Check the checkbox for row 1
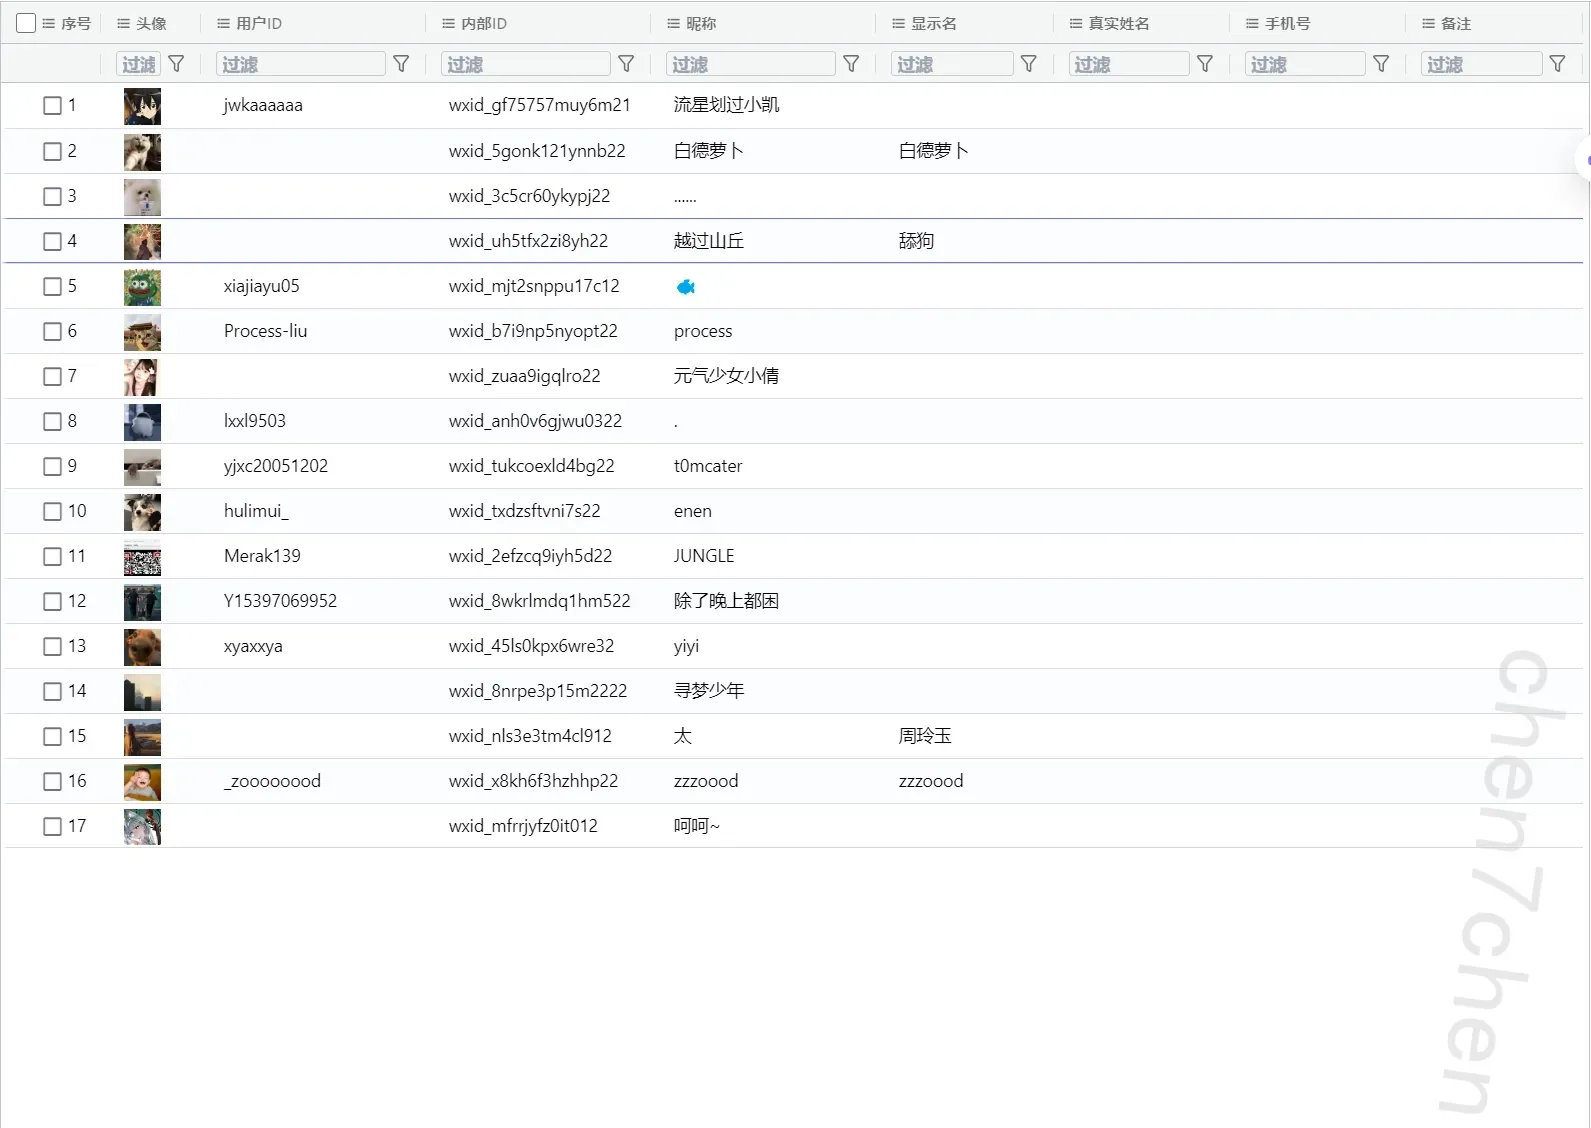This screenshot has height=1128, width=1591. [53, 105]
